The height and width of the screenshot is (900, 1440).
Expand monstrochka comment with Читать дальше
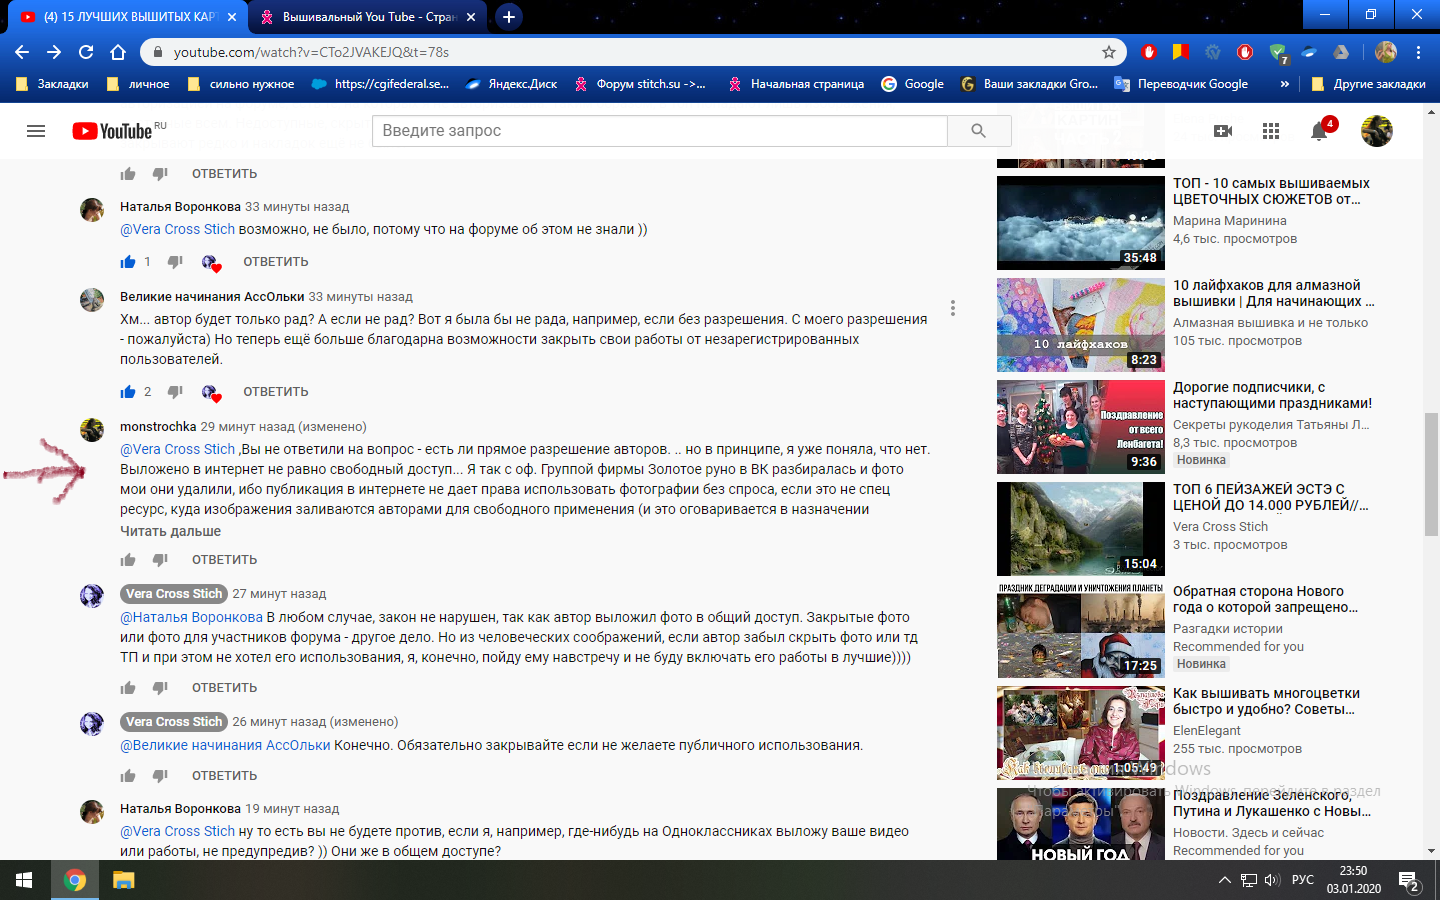click(x=170, y=531)
